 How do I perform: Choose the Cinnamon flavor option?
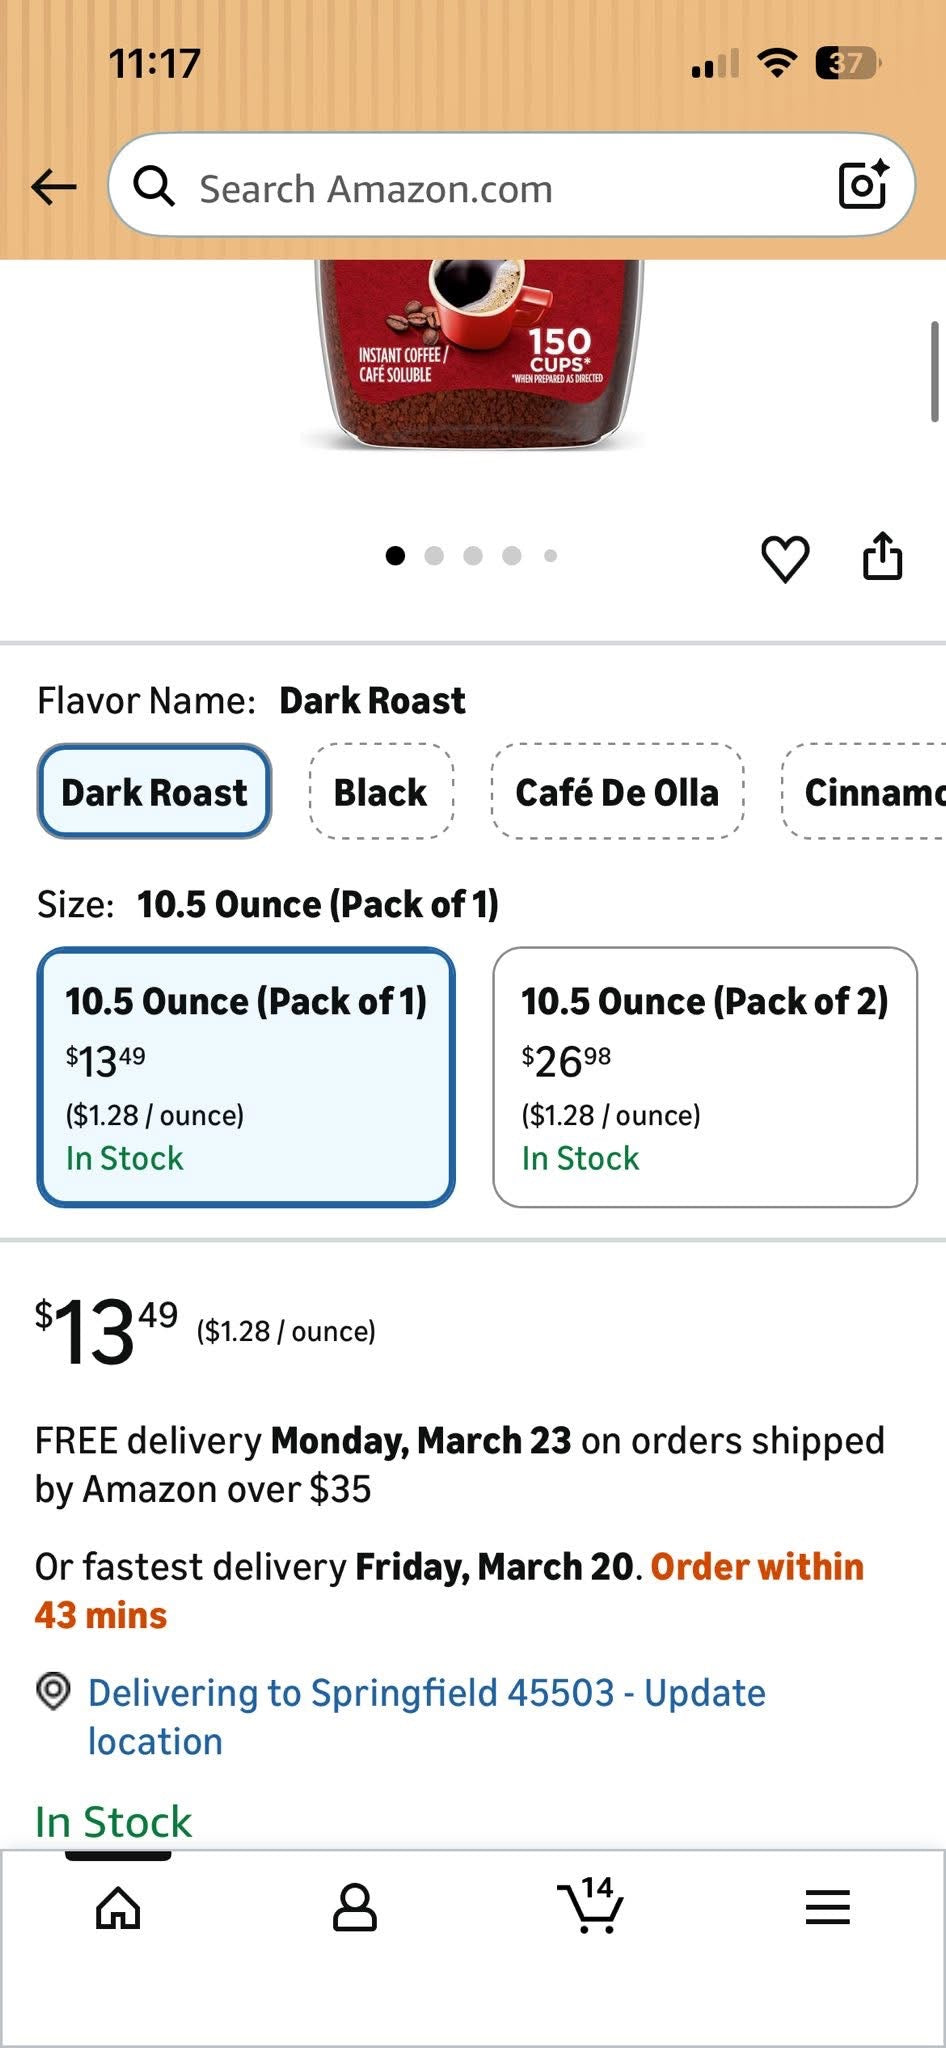tap(865, 792)
